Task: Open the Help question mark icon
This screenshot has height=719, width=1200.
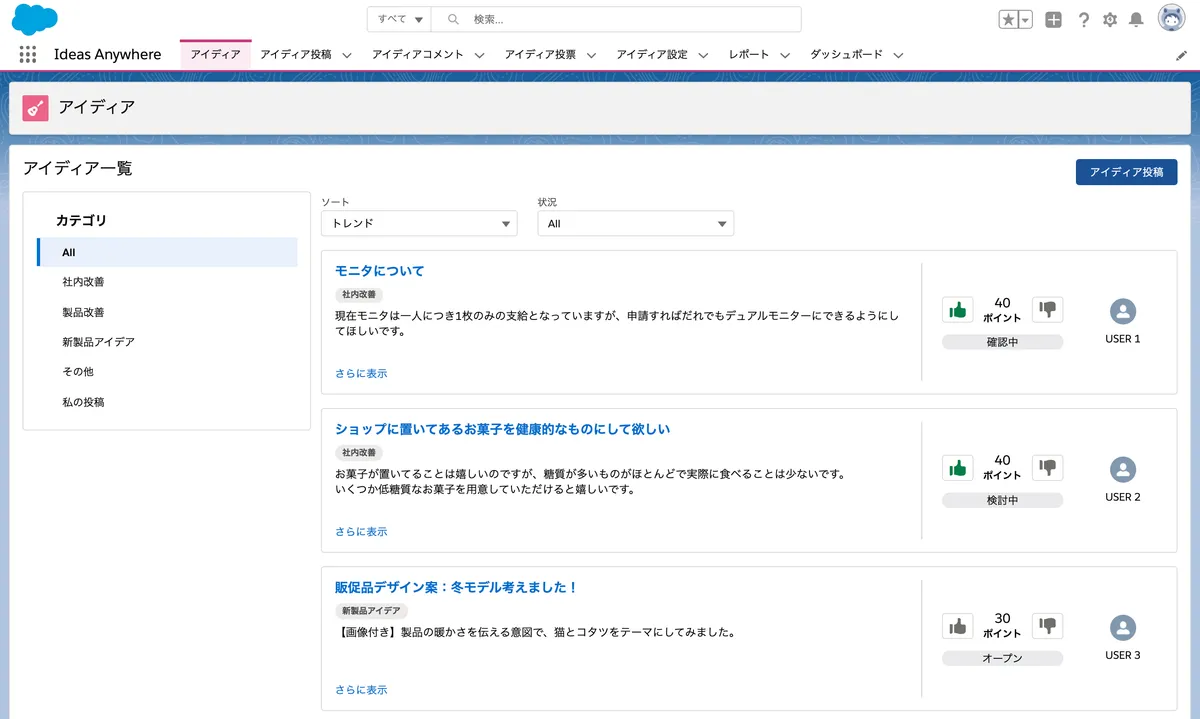Action: click(x=1084, y=20)
